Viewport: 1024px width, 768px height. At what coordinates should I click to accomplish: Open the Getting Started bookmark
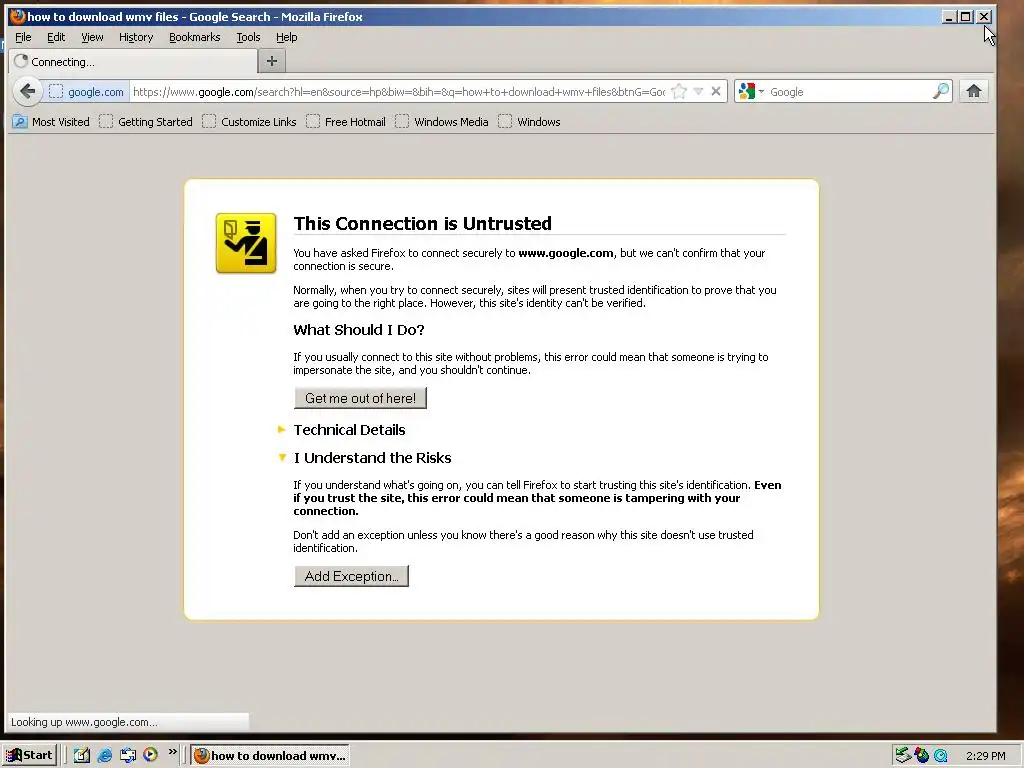pyautogui.click(x=146, y=121)
